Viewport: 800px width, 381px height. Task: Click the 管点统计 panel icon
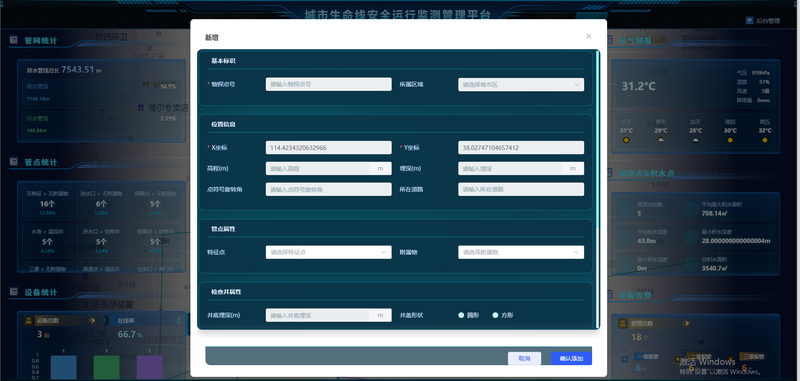point(14,162)
